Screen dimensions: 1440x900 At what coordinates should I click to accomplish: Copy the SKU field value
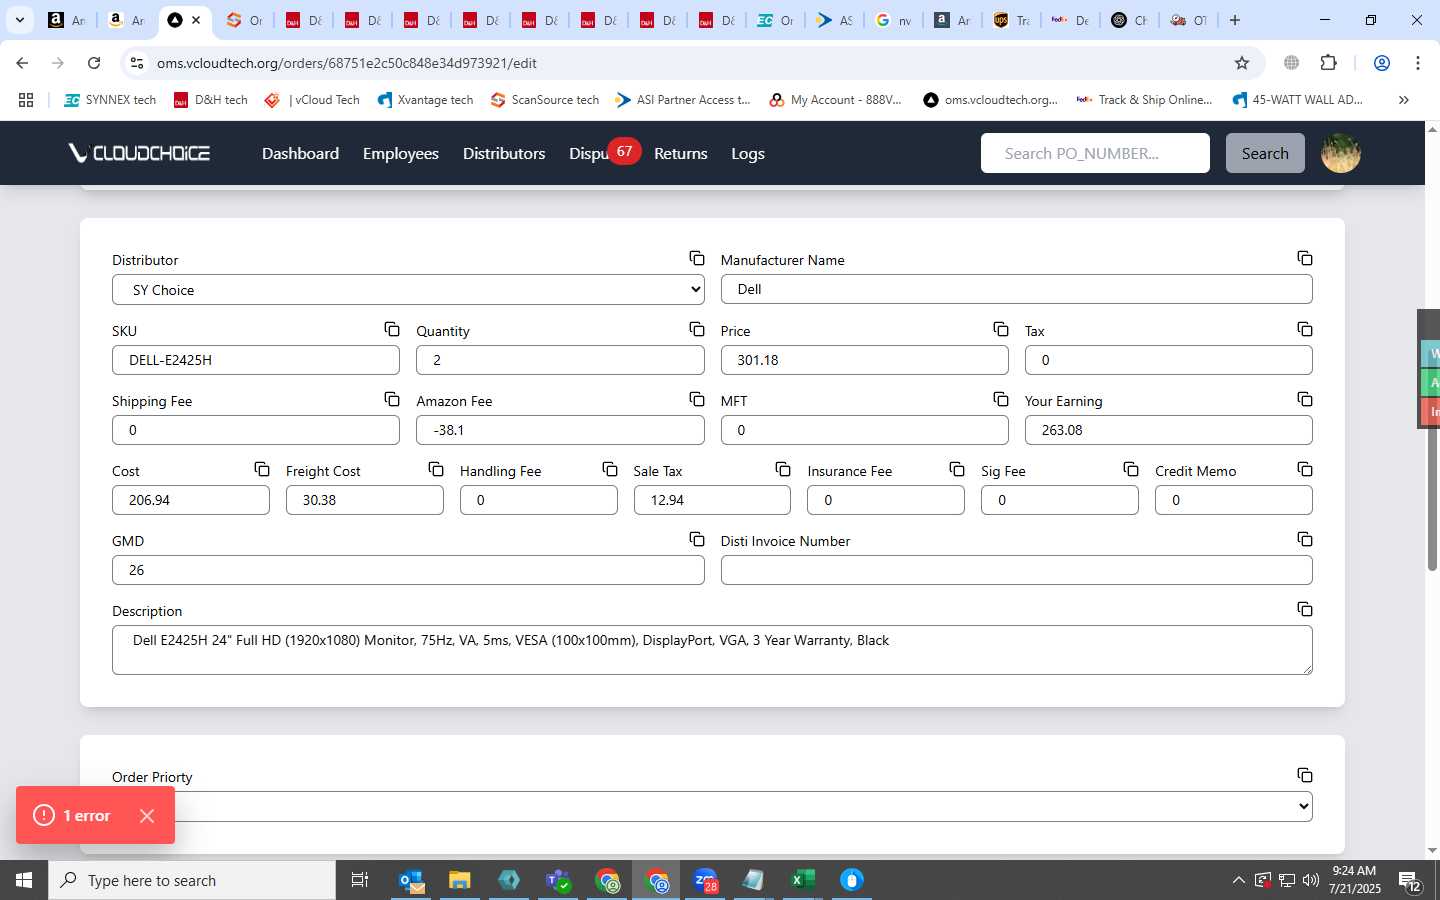click(x=392, y=329)
